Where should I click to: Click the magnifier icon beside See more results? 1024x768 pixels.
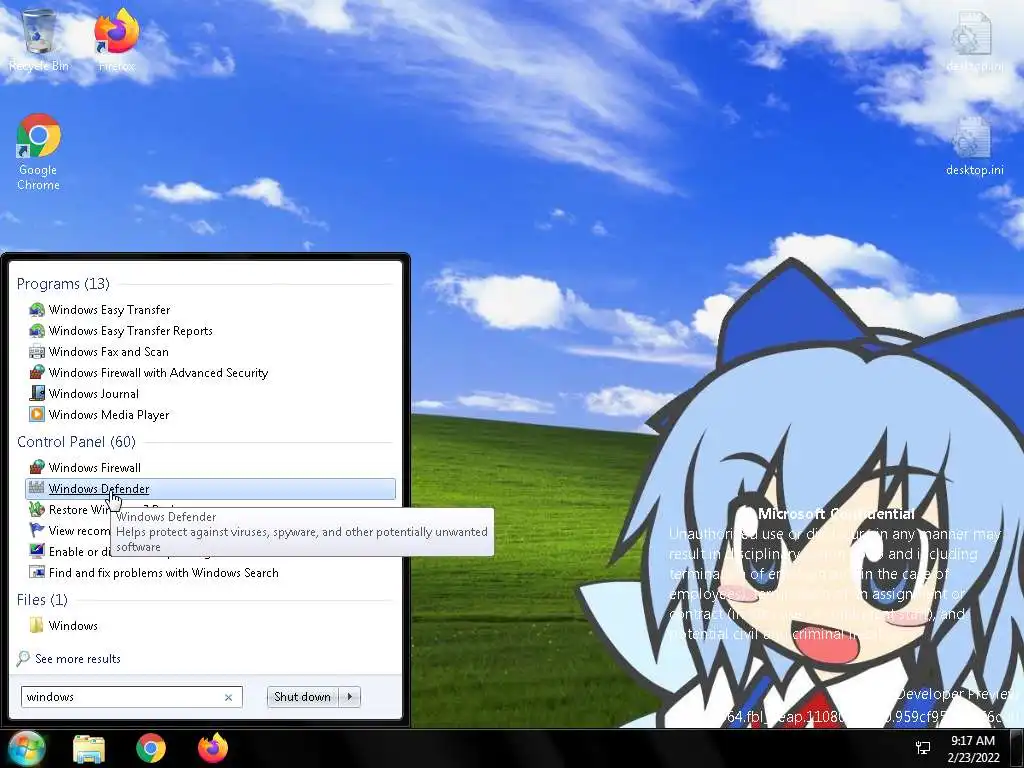[23, 658]
